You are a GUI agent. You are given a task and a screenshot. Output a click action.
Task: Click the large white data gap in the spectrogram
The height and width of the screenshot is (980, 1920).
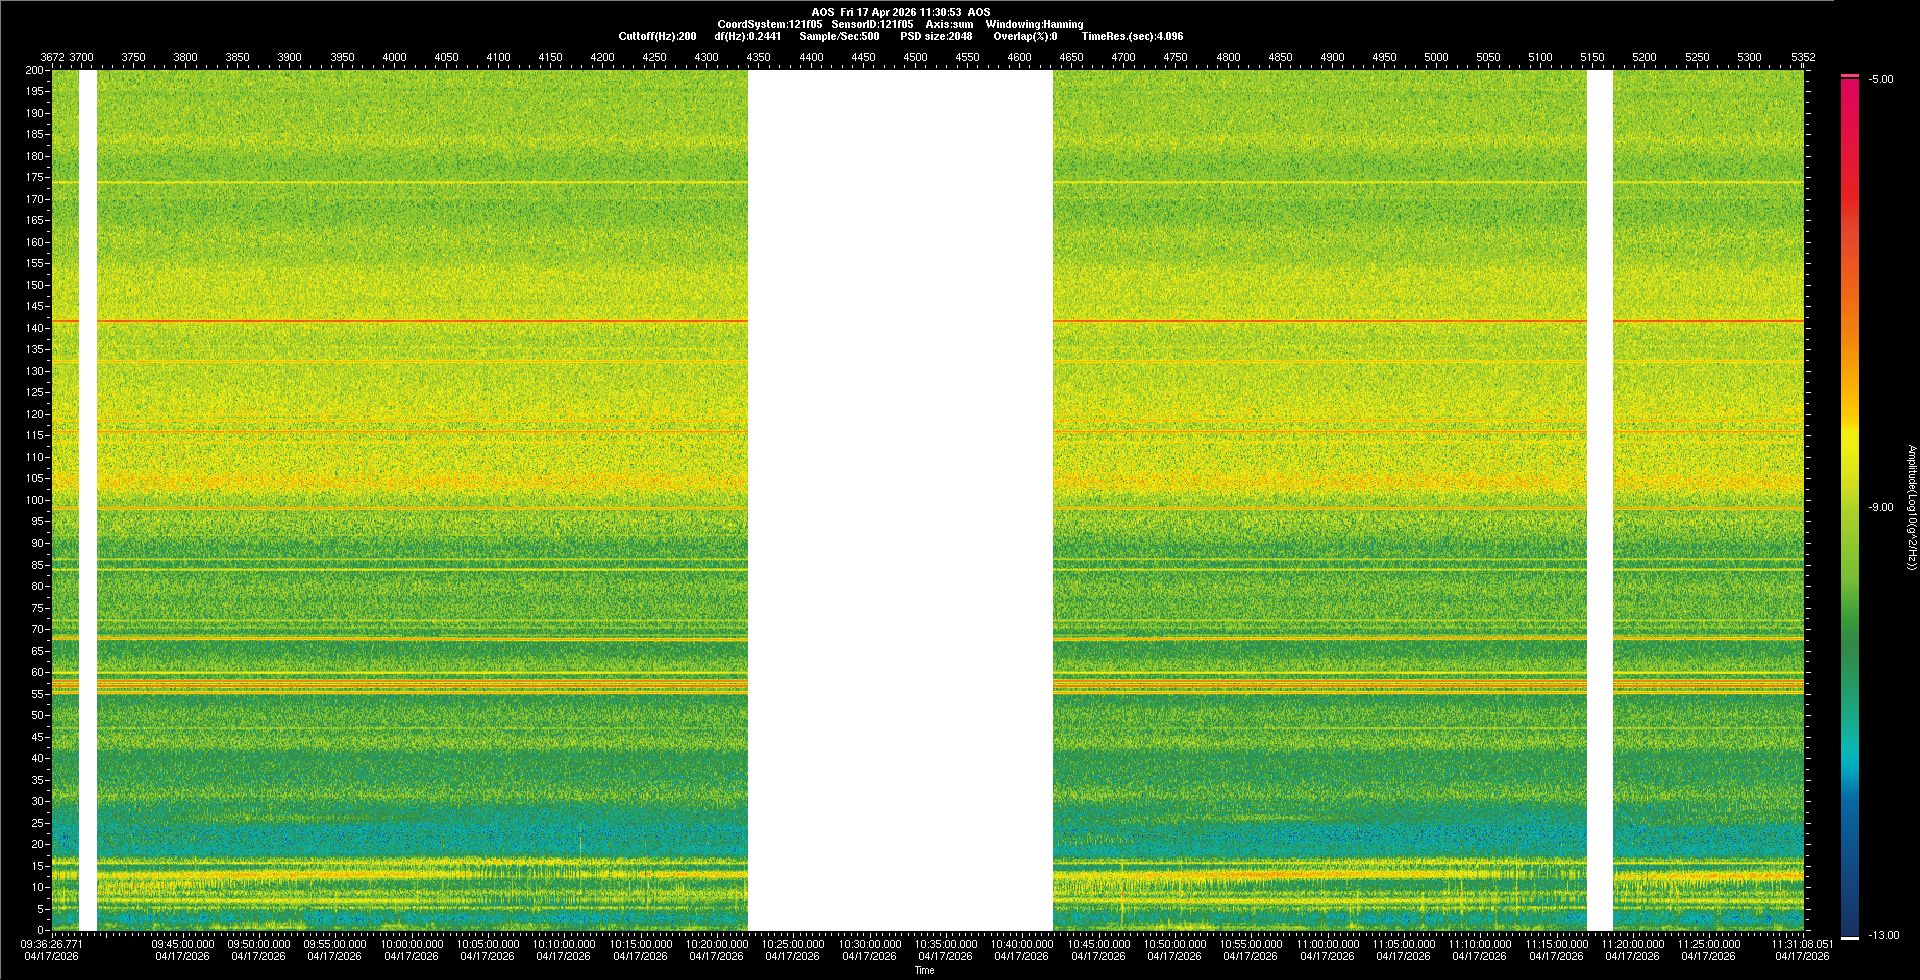tap(900, 500)
